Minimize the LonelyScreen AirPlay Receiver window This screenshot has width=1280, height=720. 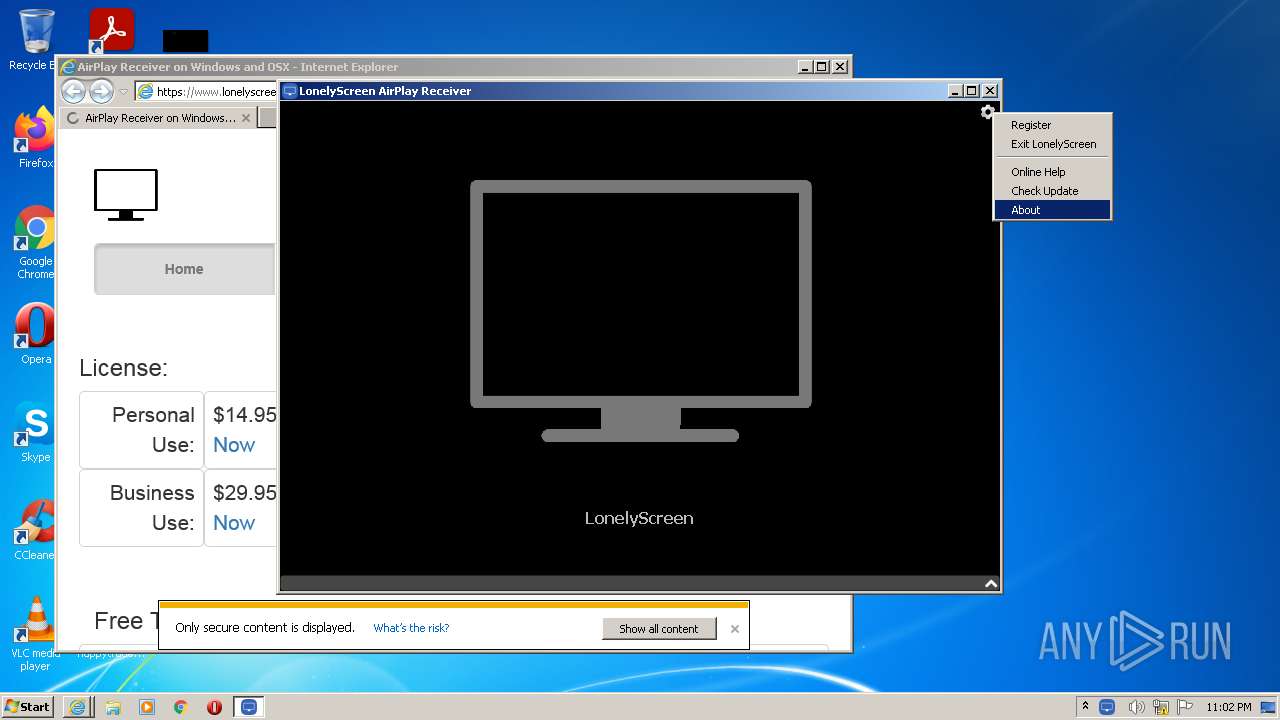coord(955,91)
